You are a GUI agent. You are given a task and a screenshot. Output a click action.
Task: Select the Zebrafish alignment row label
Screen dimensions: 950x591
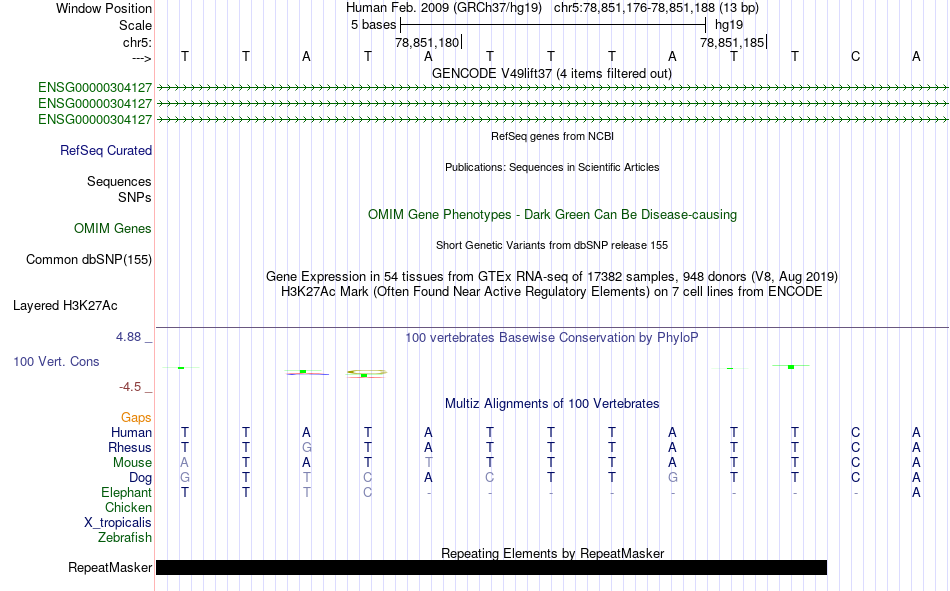click(x=125, y=538)
